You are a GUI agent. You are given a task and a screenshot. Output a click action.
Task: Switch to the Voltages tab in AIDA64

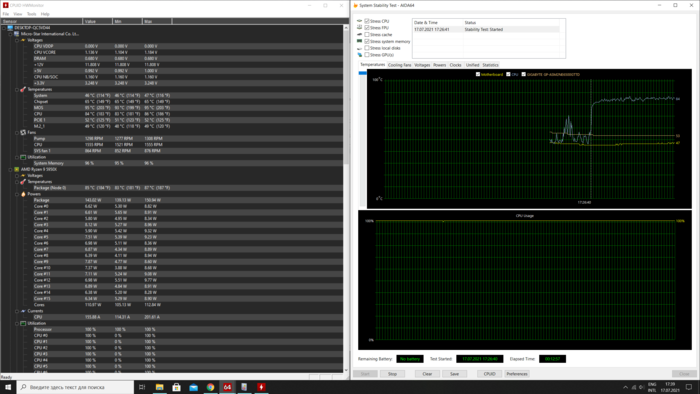coord(422,65)
